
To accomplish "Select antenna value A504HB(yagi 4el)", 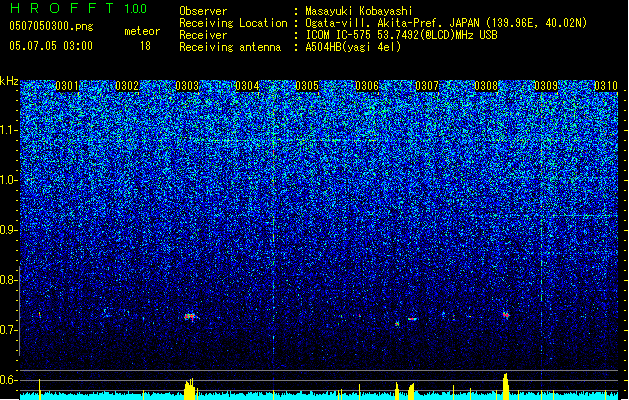I will point(353,47).
